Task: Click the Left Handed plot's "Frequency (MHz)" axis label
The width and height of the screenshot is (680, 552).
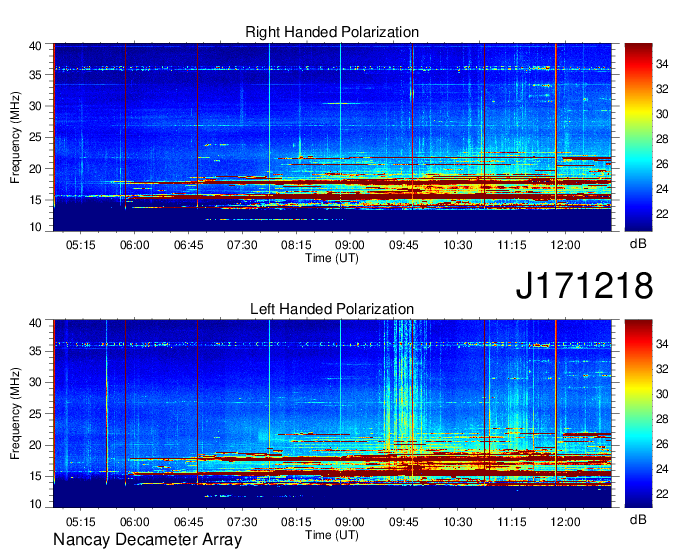Action: click(15, 414)
